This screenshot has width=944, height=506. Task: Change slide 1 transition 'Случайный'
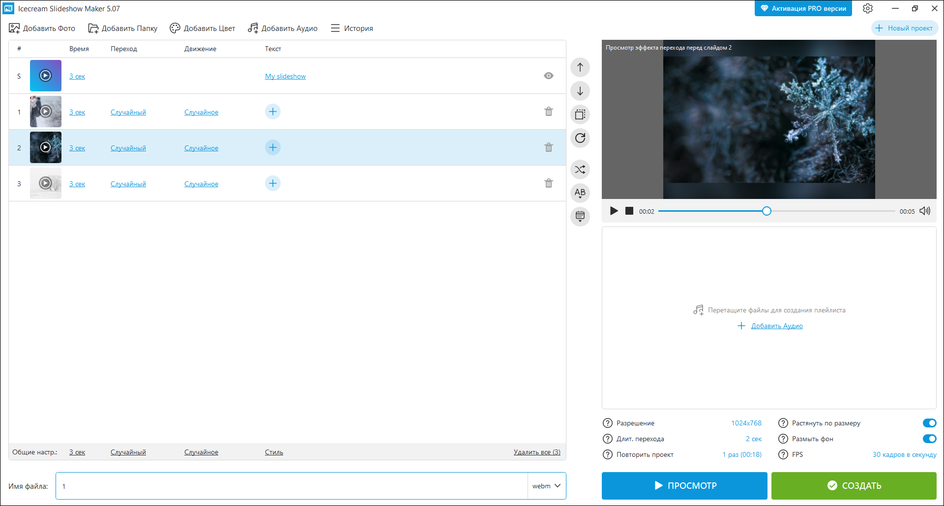[128, 112]
